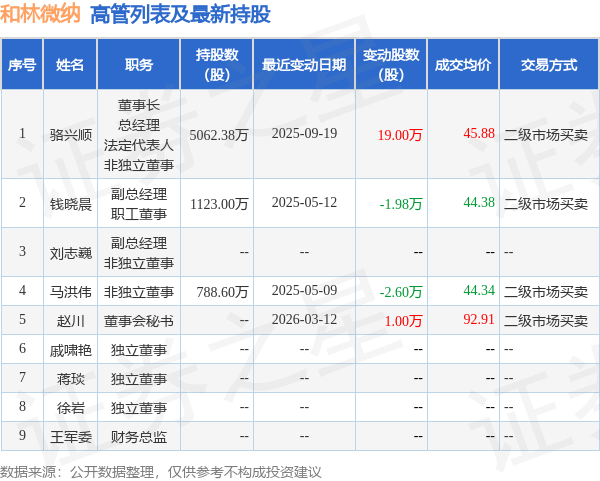Click the name 蒋琰
Screen dimensions: 600x481
(71, 379)
